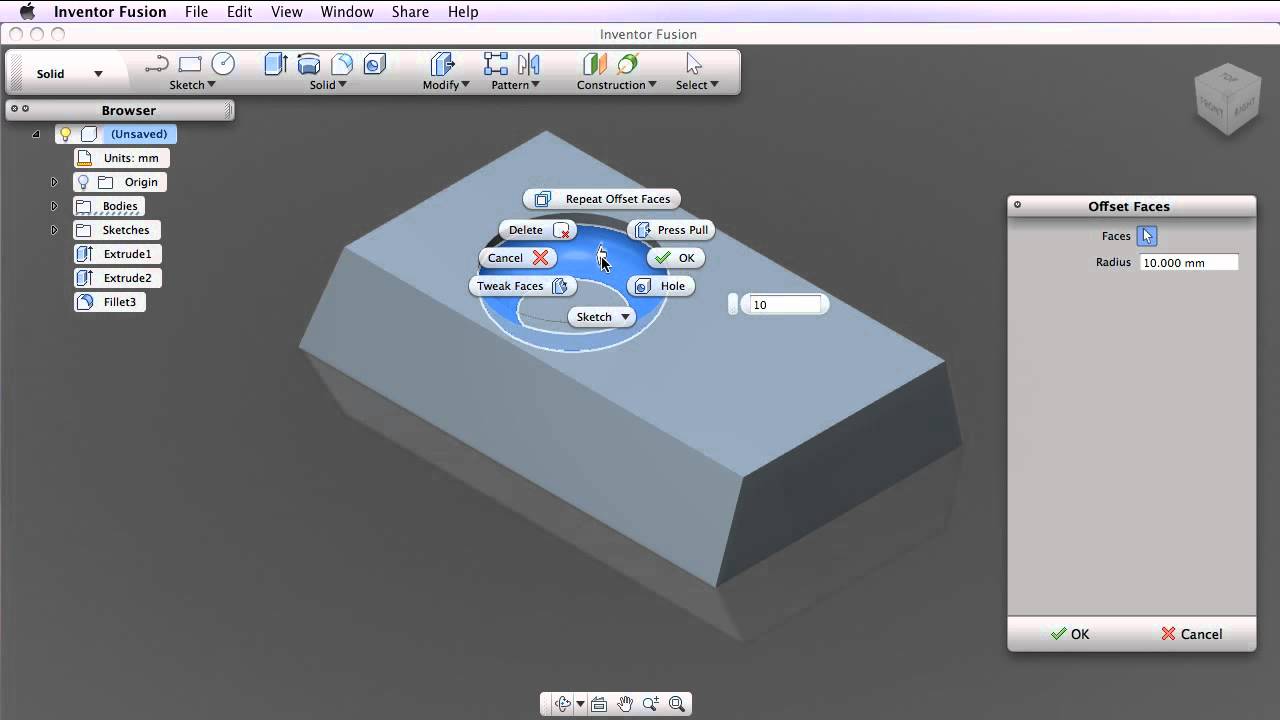Choose the Fillet tool in Solid group
Viewport: 1280px width, 720px height.
coord(342,64)
